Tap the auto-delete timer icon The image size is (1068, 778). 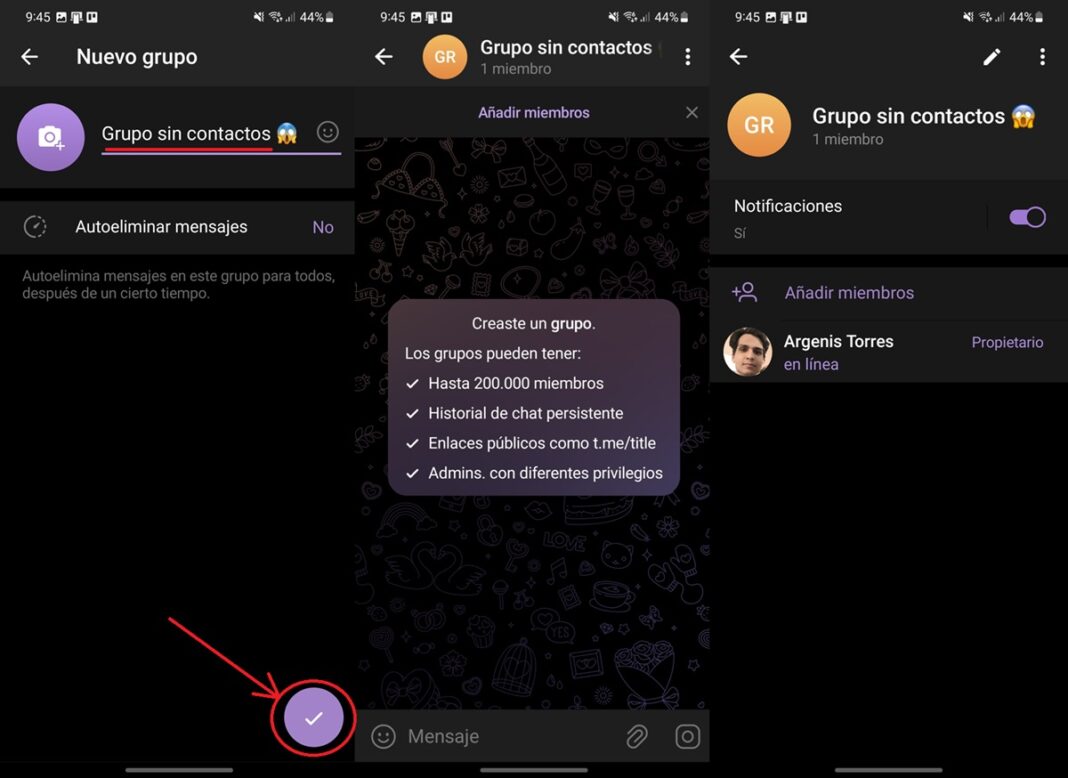(x=35, y=227)
